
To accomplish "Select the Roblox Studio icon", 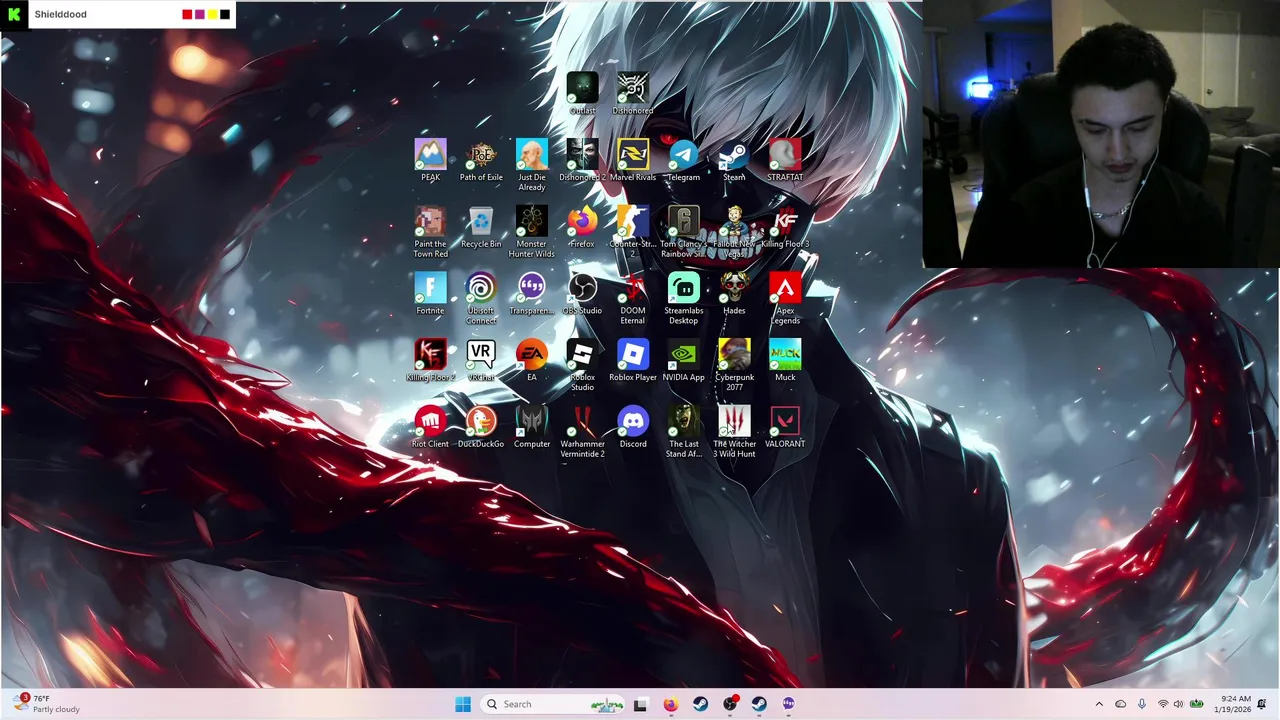I will (x=582, y=365).
